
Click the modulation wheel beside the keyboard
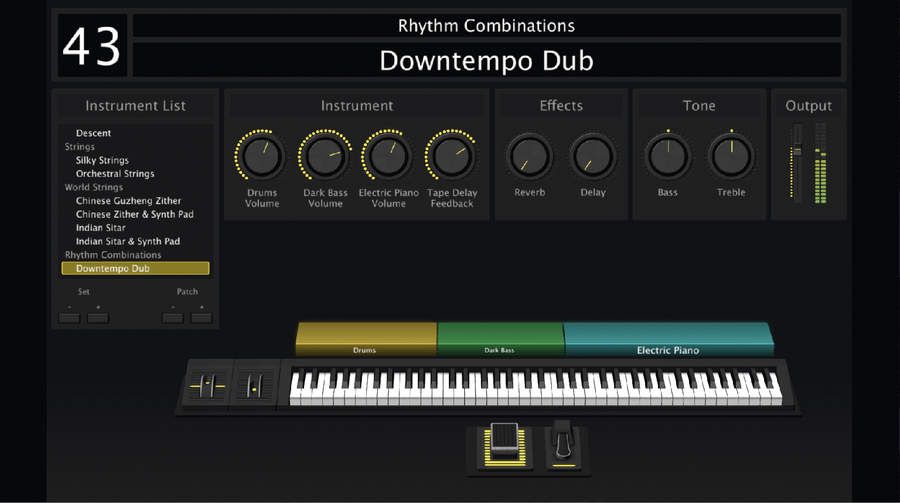(254, 386)
